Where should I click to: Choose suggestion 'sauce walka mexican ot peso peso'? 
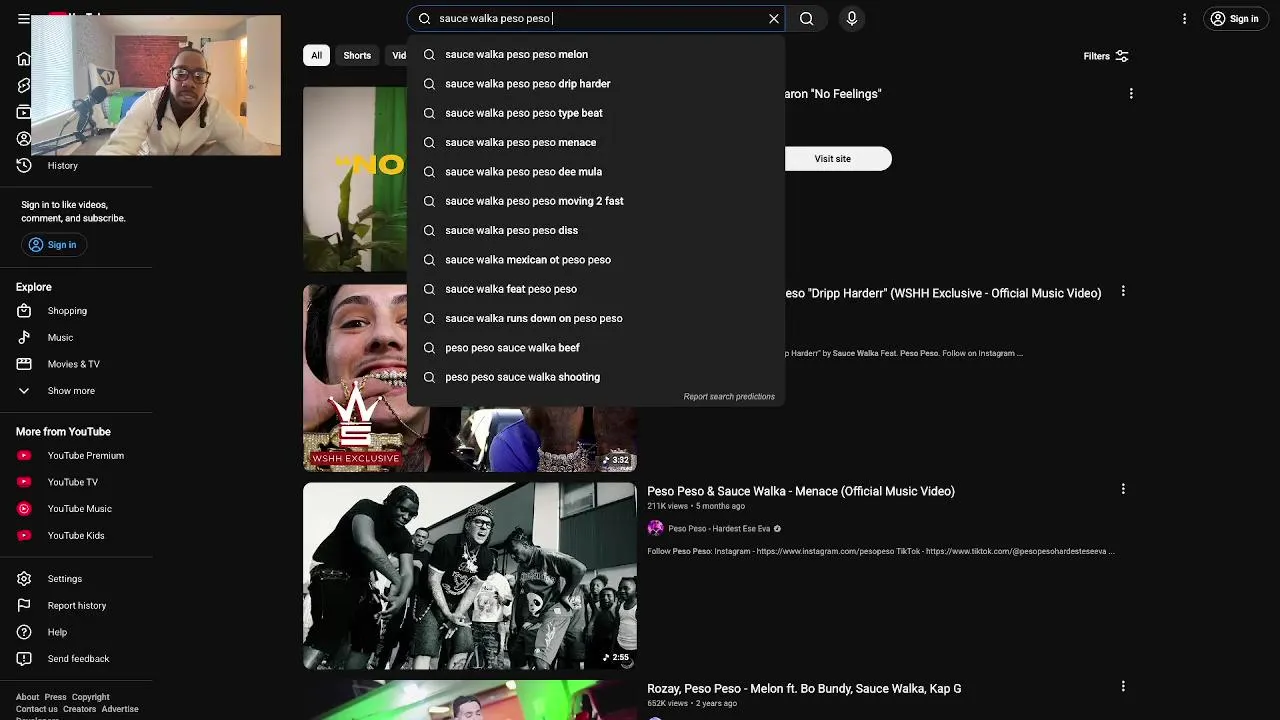[x=596, y=260]
